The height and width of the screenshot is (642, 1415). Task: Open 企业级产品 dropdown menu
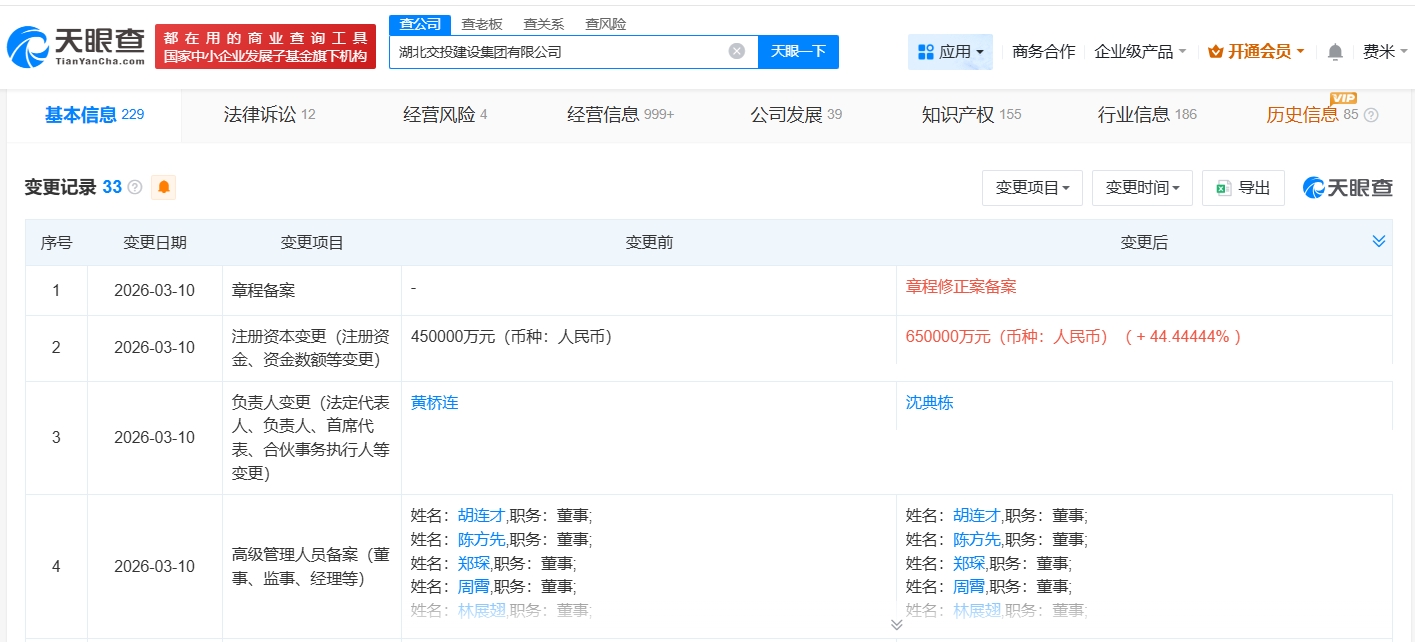[x=1140, y=52]
